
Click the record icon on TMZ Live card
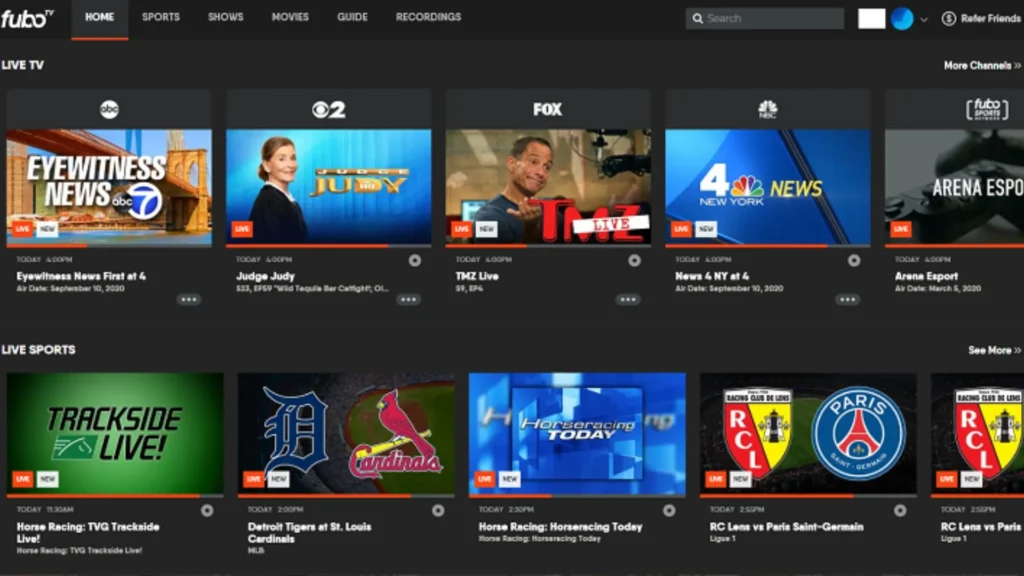633,259
